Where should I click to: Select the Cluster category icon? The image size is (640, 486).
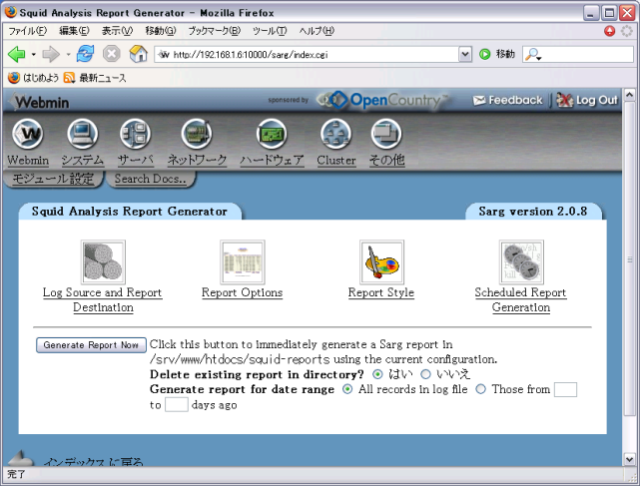point(336,134)
